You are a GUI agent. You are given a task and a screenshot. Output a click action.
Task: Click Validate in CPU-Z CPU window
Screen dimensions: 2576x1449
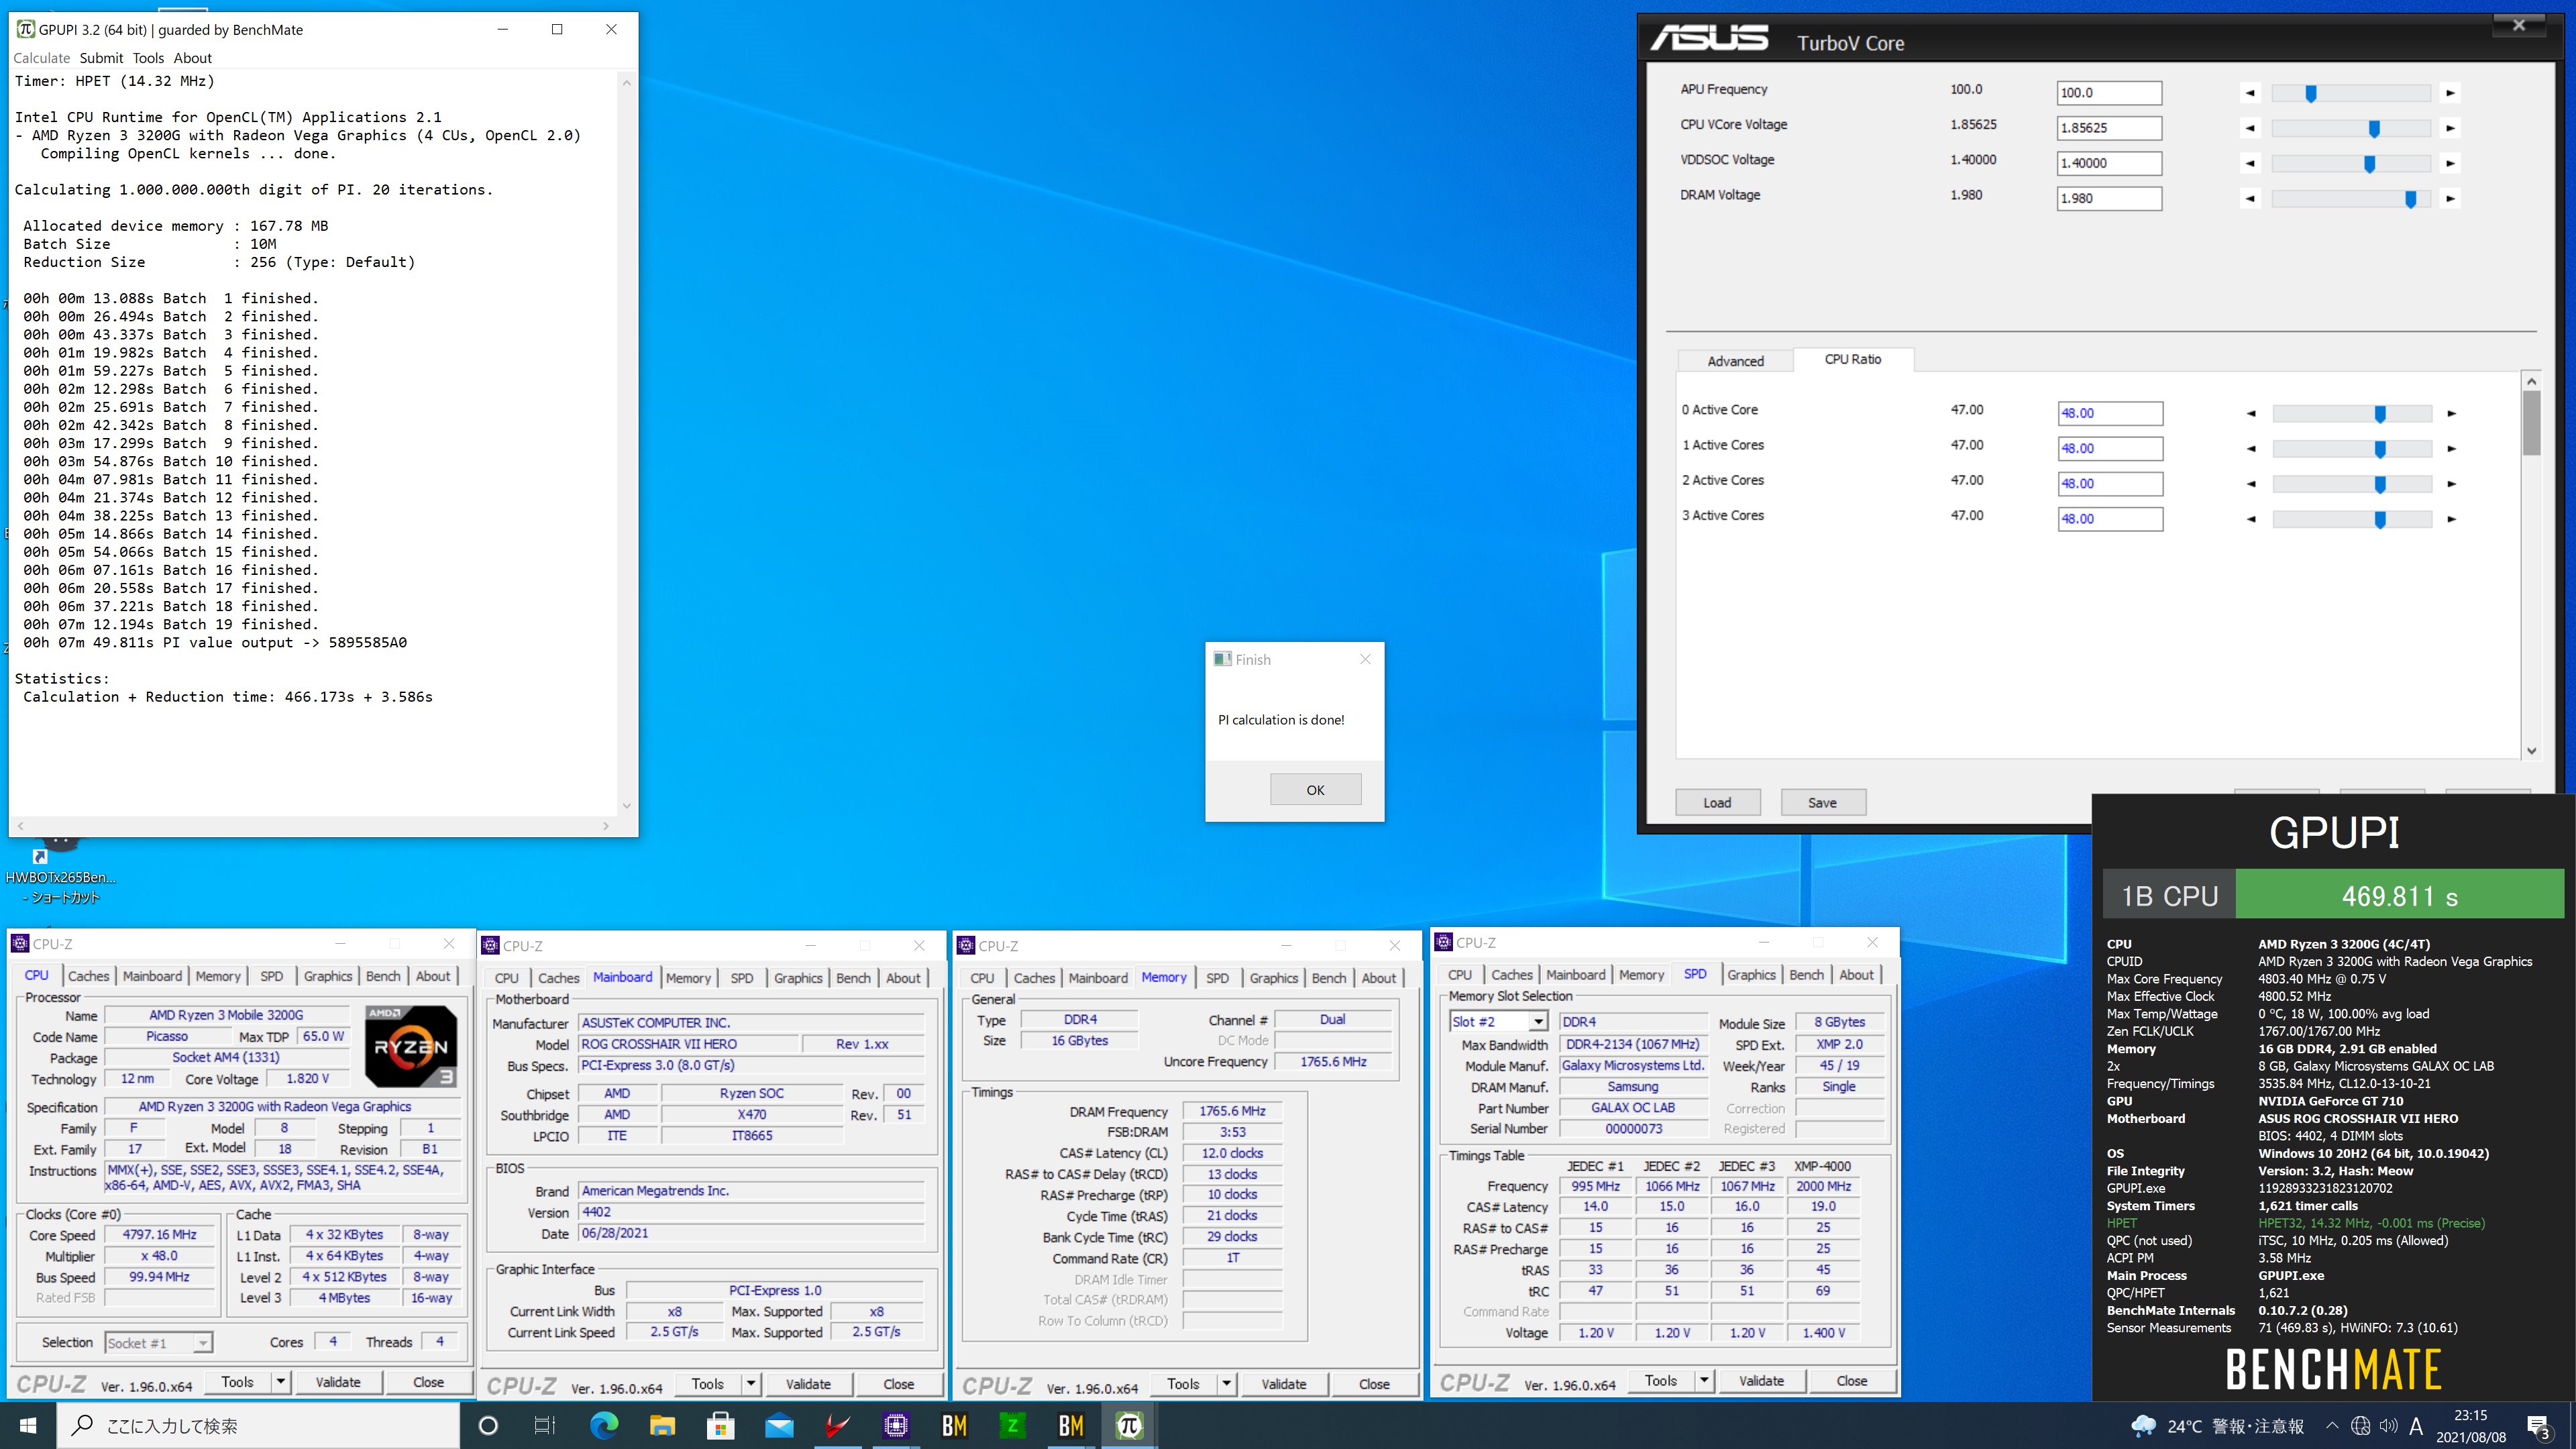click(338, 1382)
